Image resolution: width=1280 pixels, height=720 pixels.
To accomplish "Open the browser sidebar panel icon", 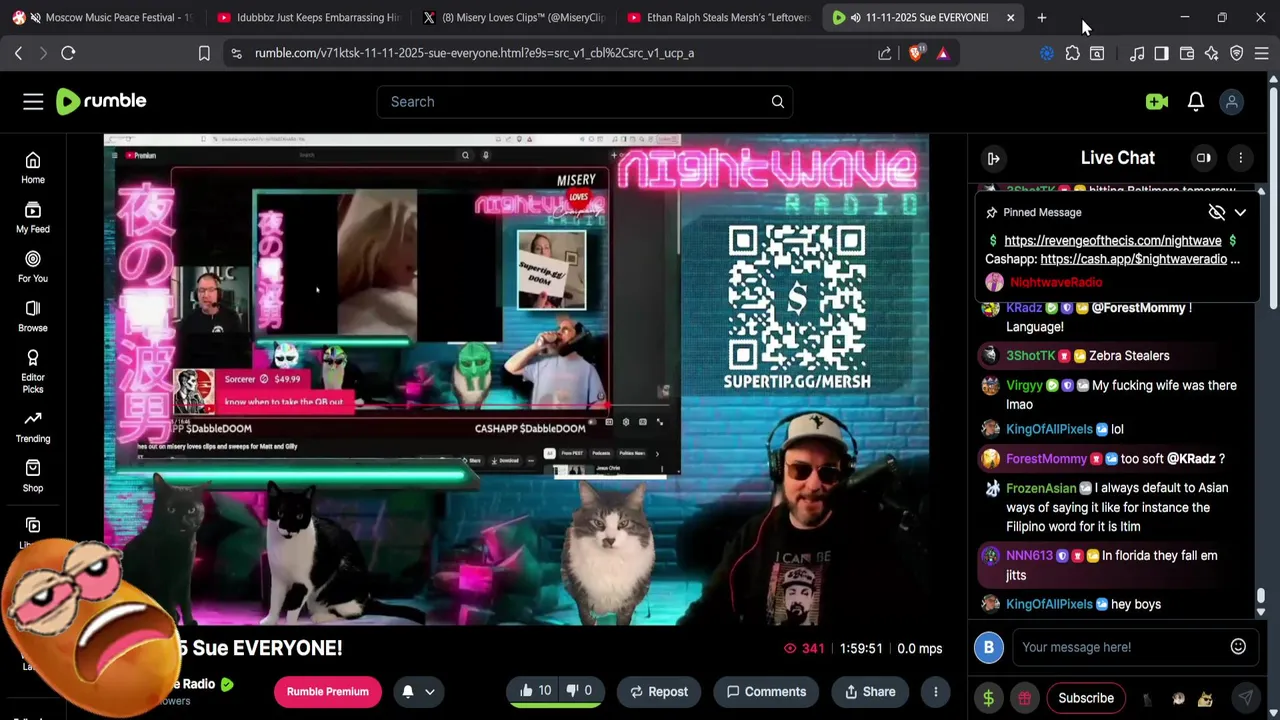I will pyautogui.click(x=1161, y=53).
